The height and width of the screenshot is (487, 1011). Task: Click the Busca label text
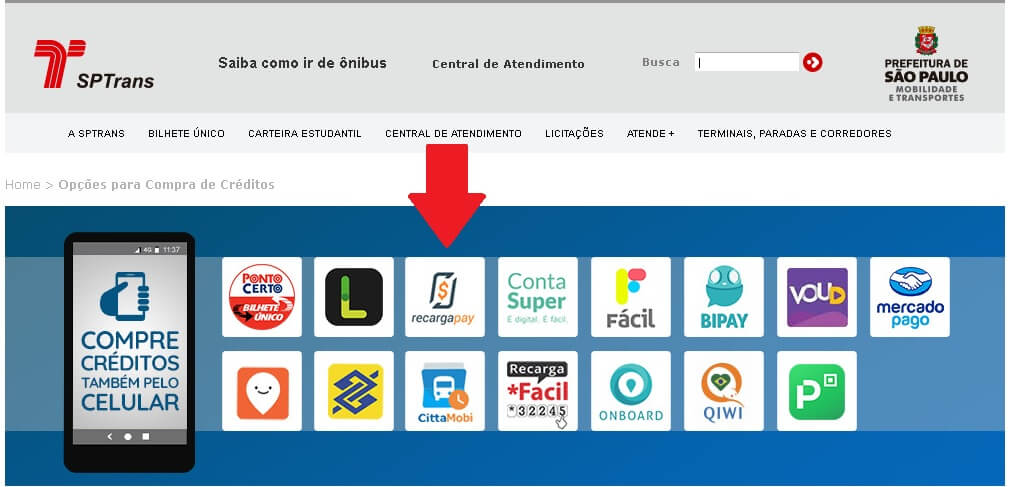point(661,63)
